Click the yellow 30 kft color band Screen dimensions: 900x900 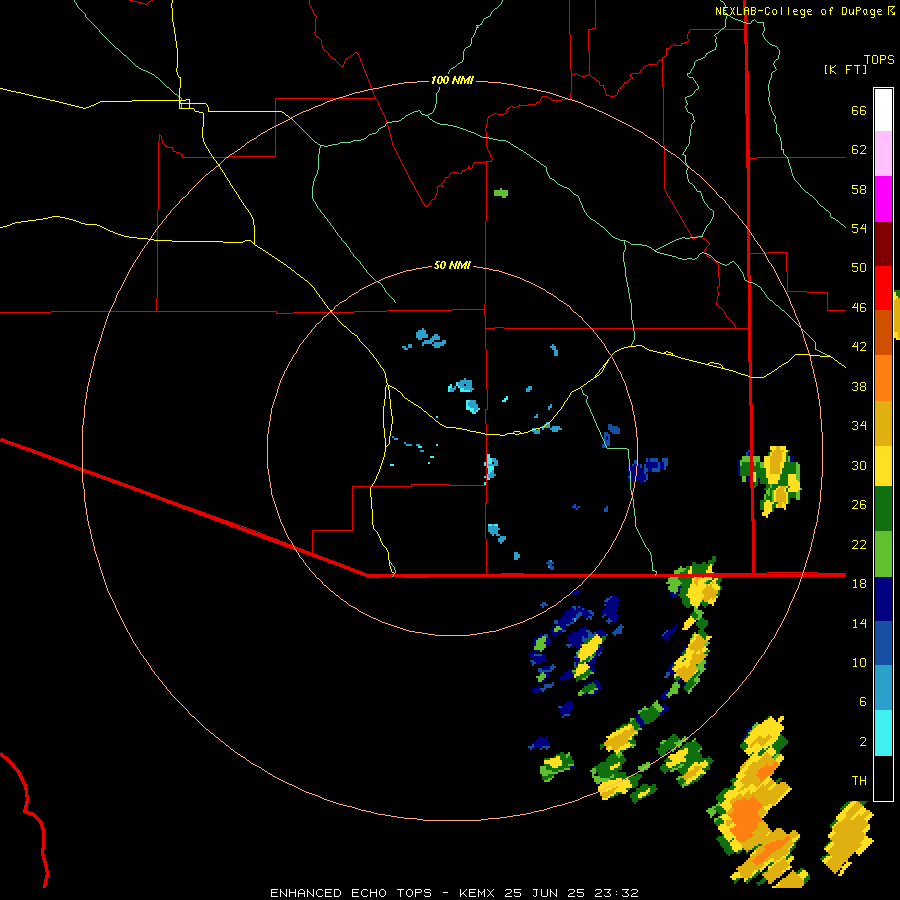point(883,466)
